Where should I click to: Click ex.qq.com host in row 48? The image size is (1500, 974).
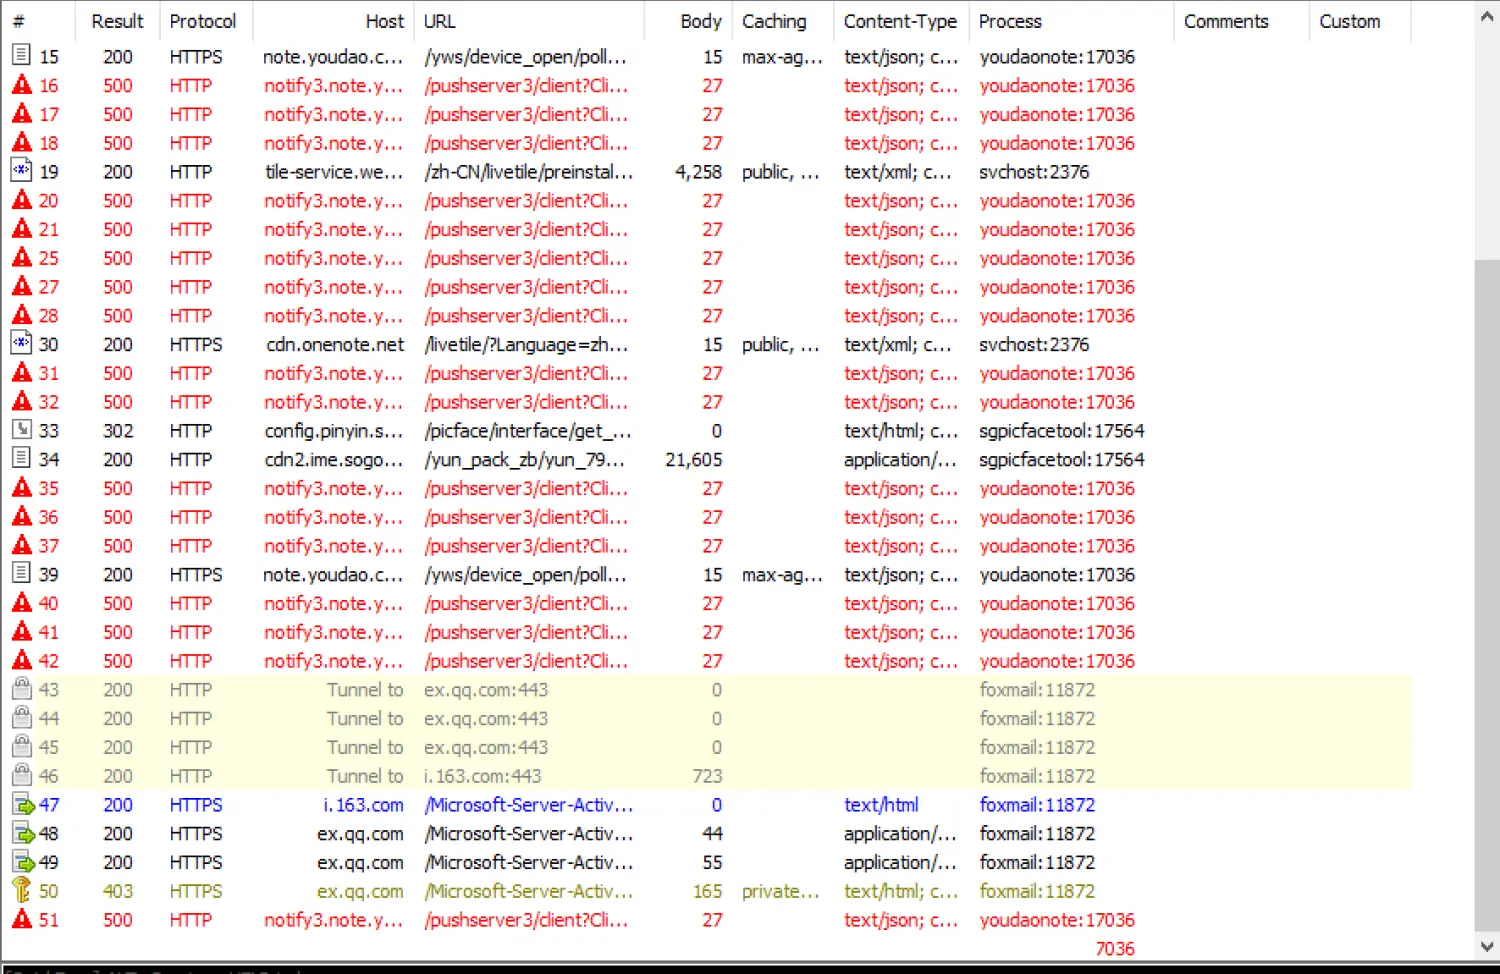coord(361,834)
